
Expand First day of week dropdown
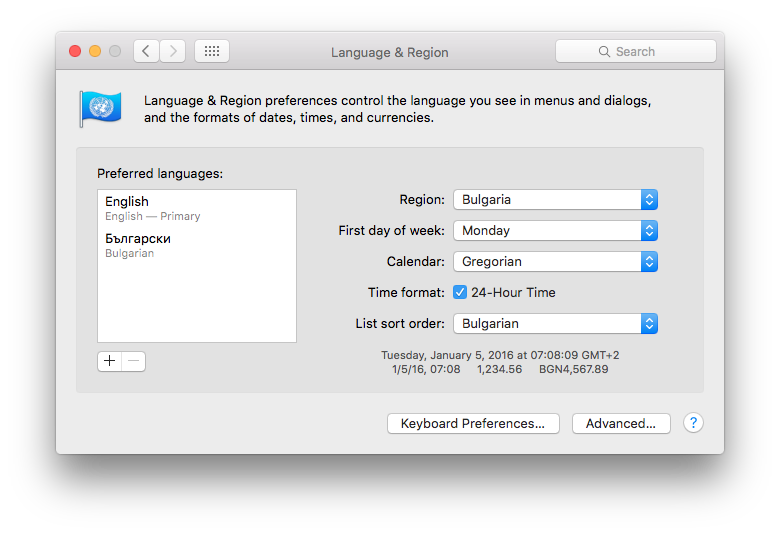click(555, 231)
